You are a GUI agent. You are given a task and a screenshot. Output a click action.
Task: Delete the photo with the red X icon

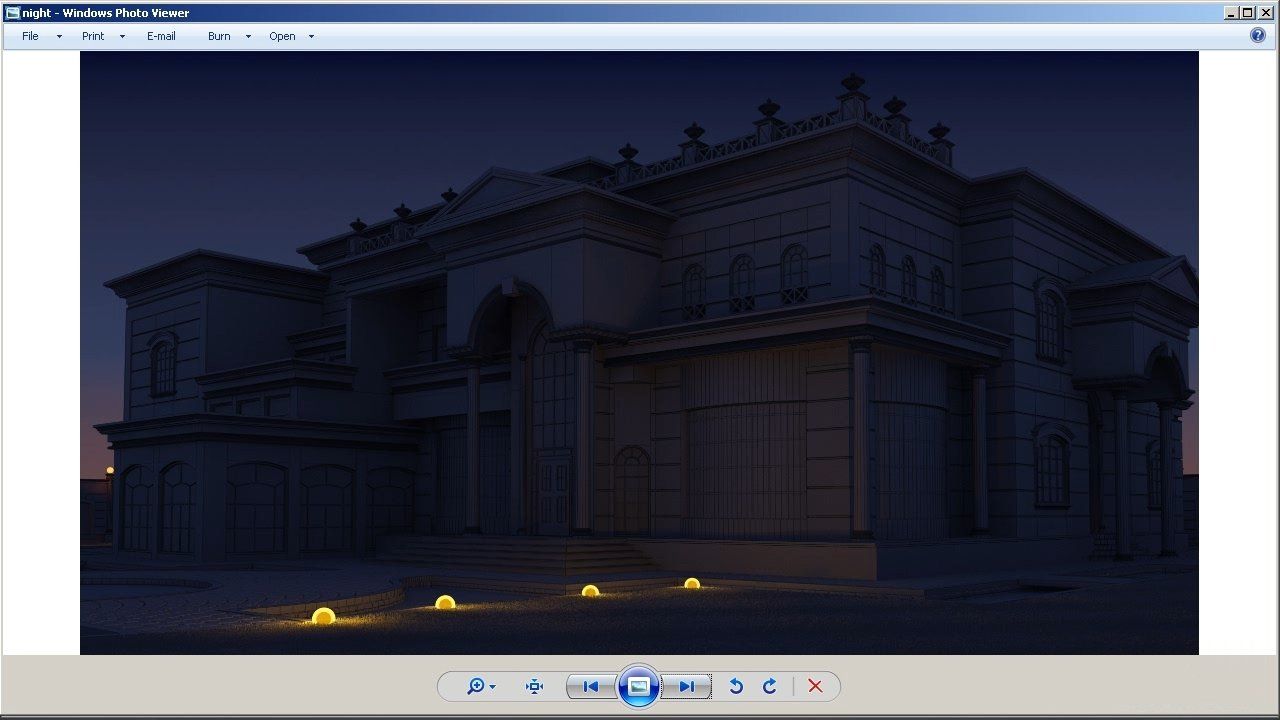815,686
